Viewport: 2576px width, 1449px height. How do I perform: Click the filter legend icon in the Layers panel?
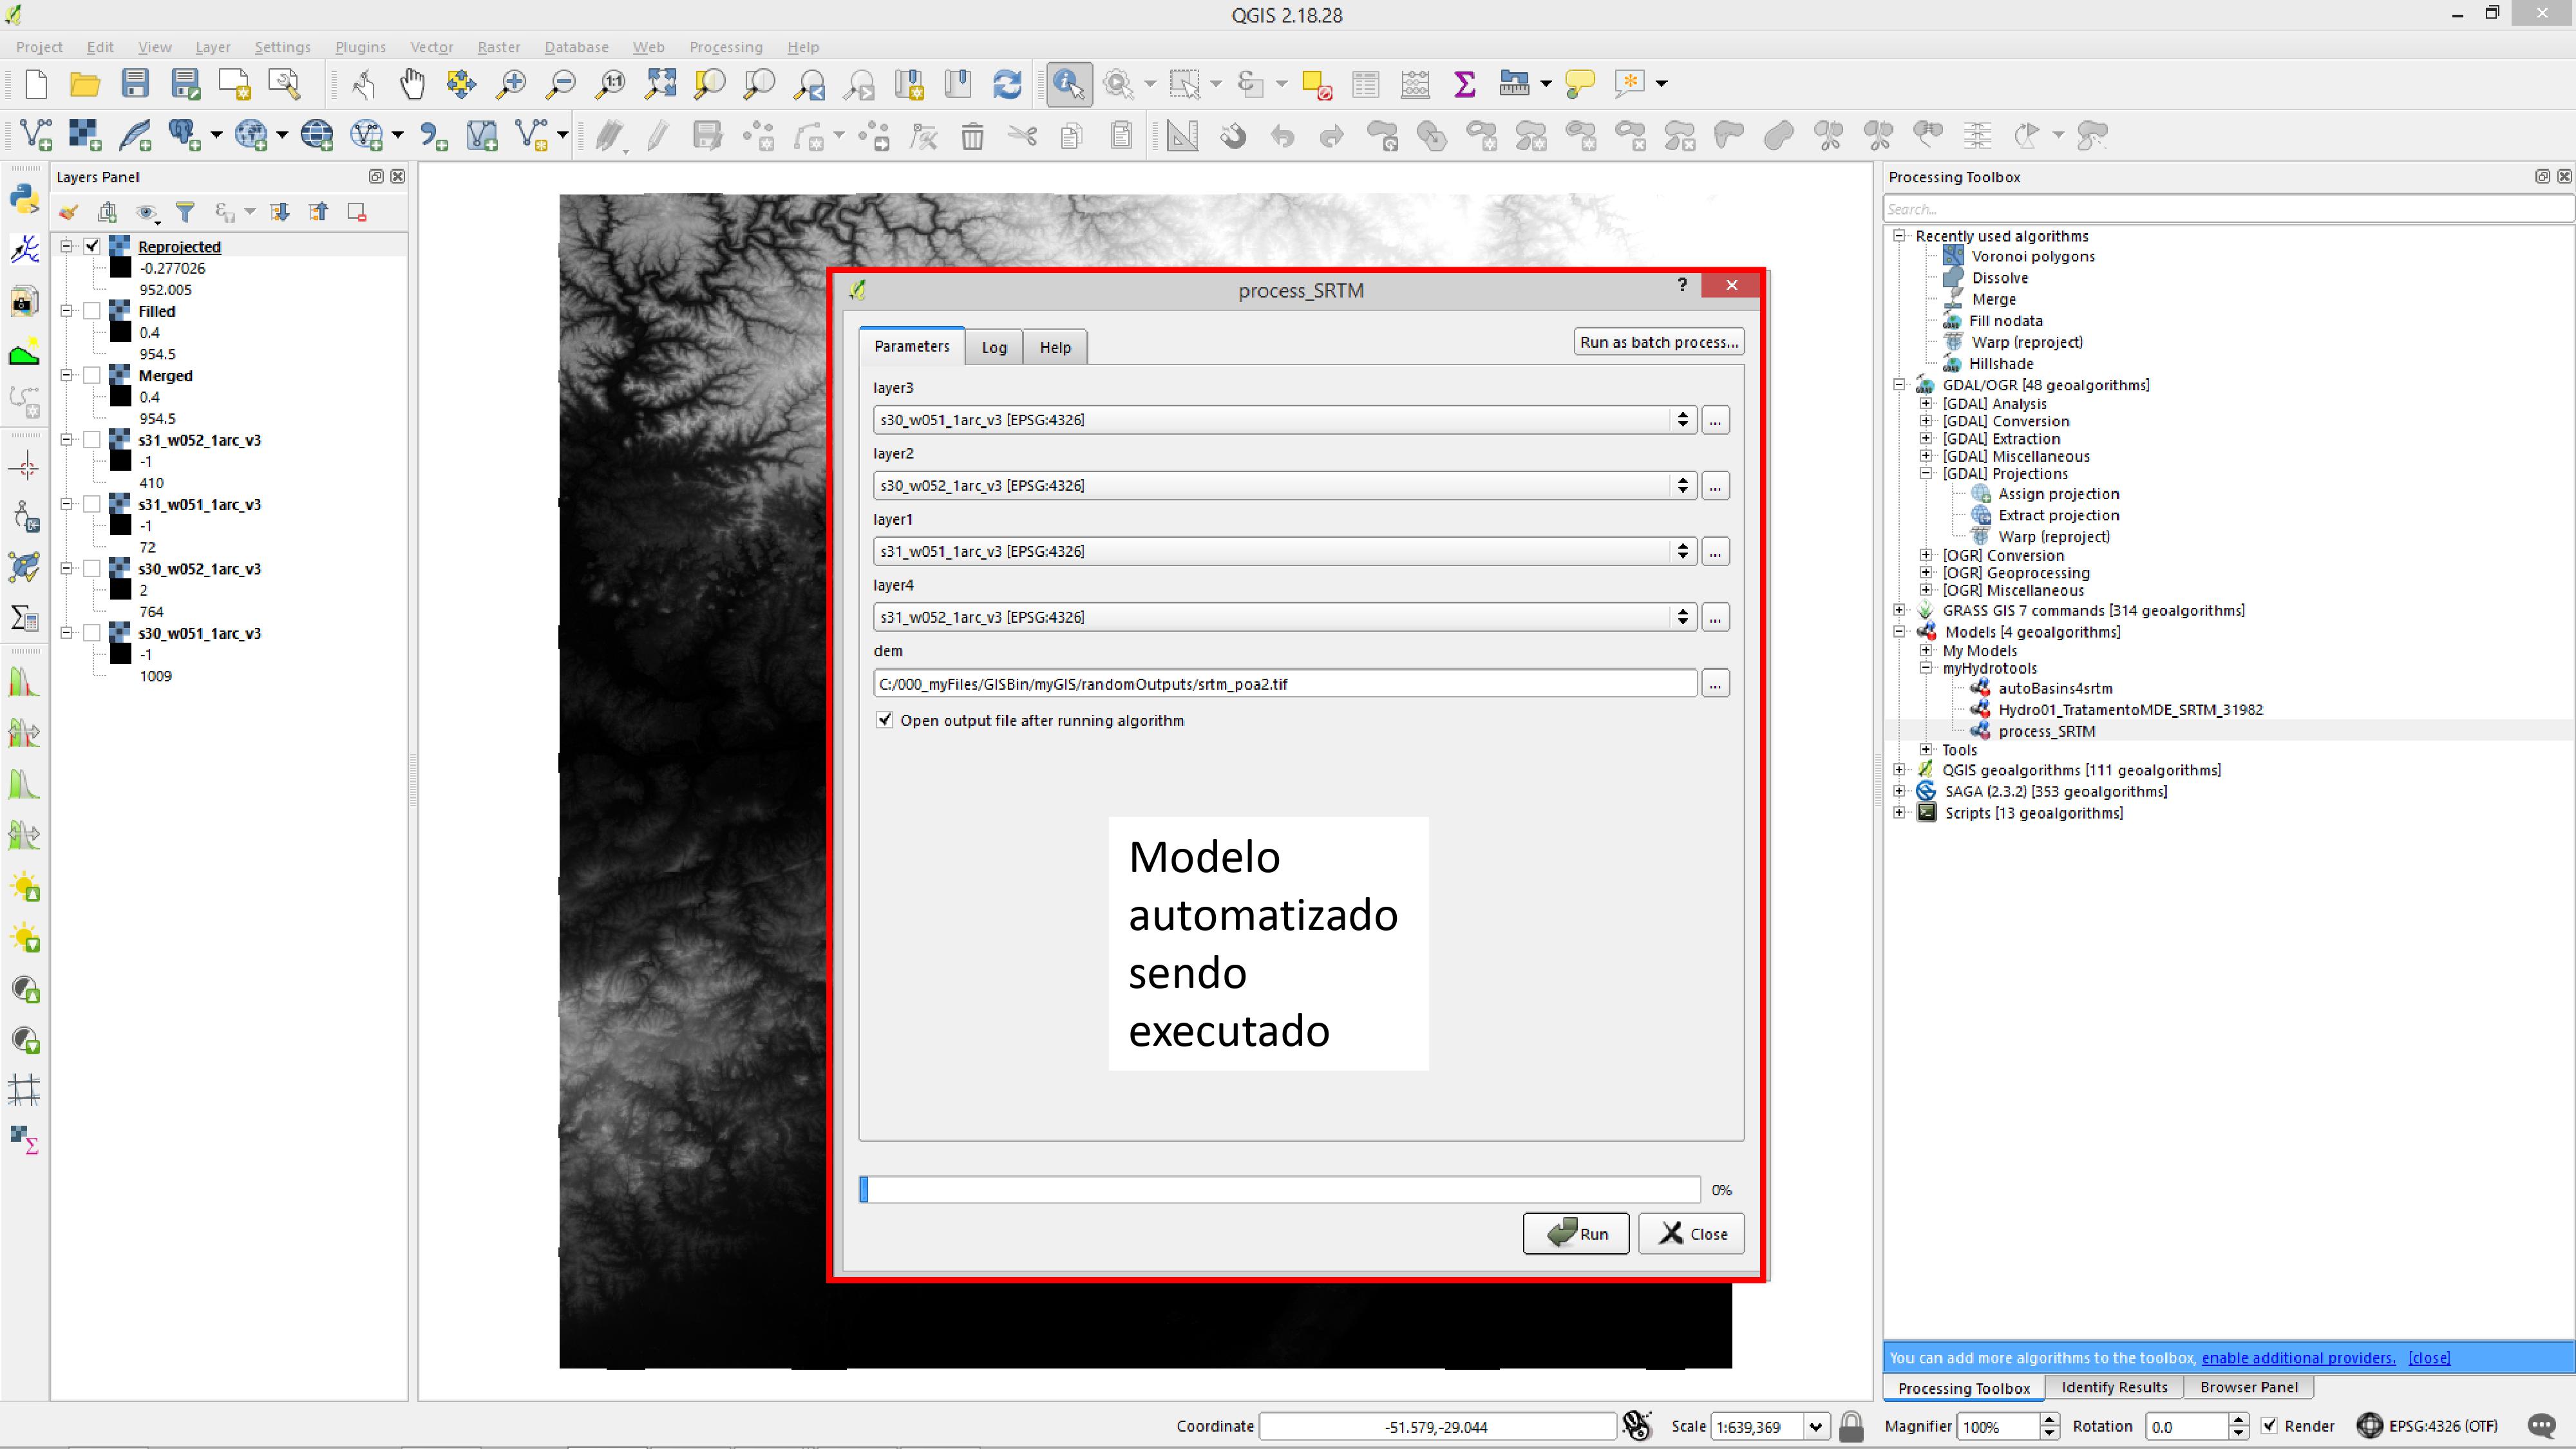185,212
